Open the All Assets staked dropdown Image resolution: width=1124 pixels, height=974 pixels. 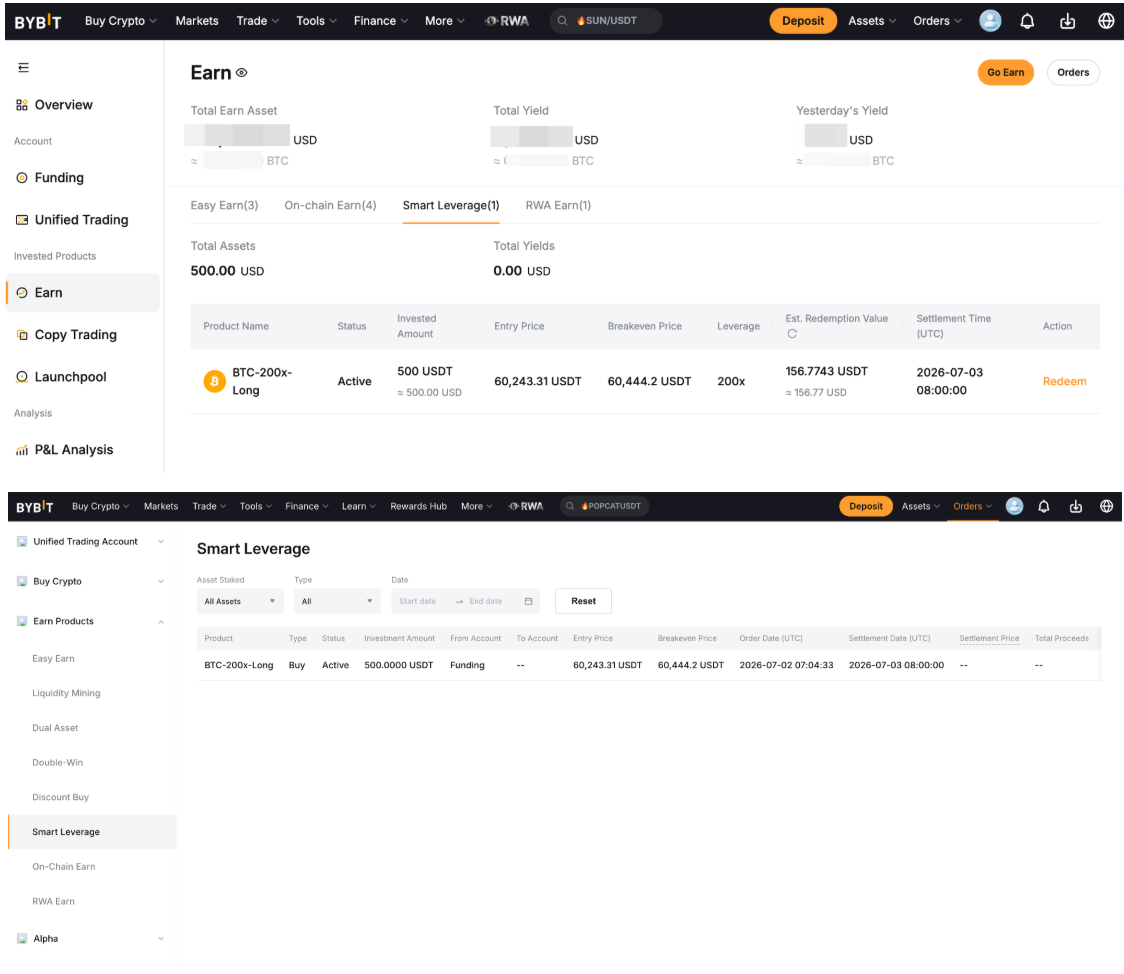point(240,601)
